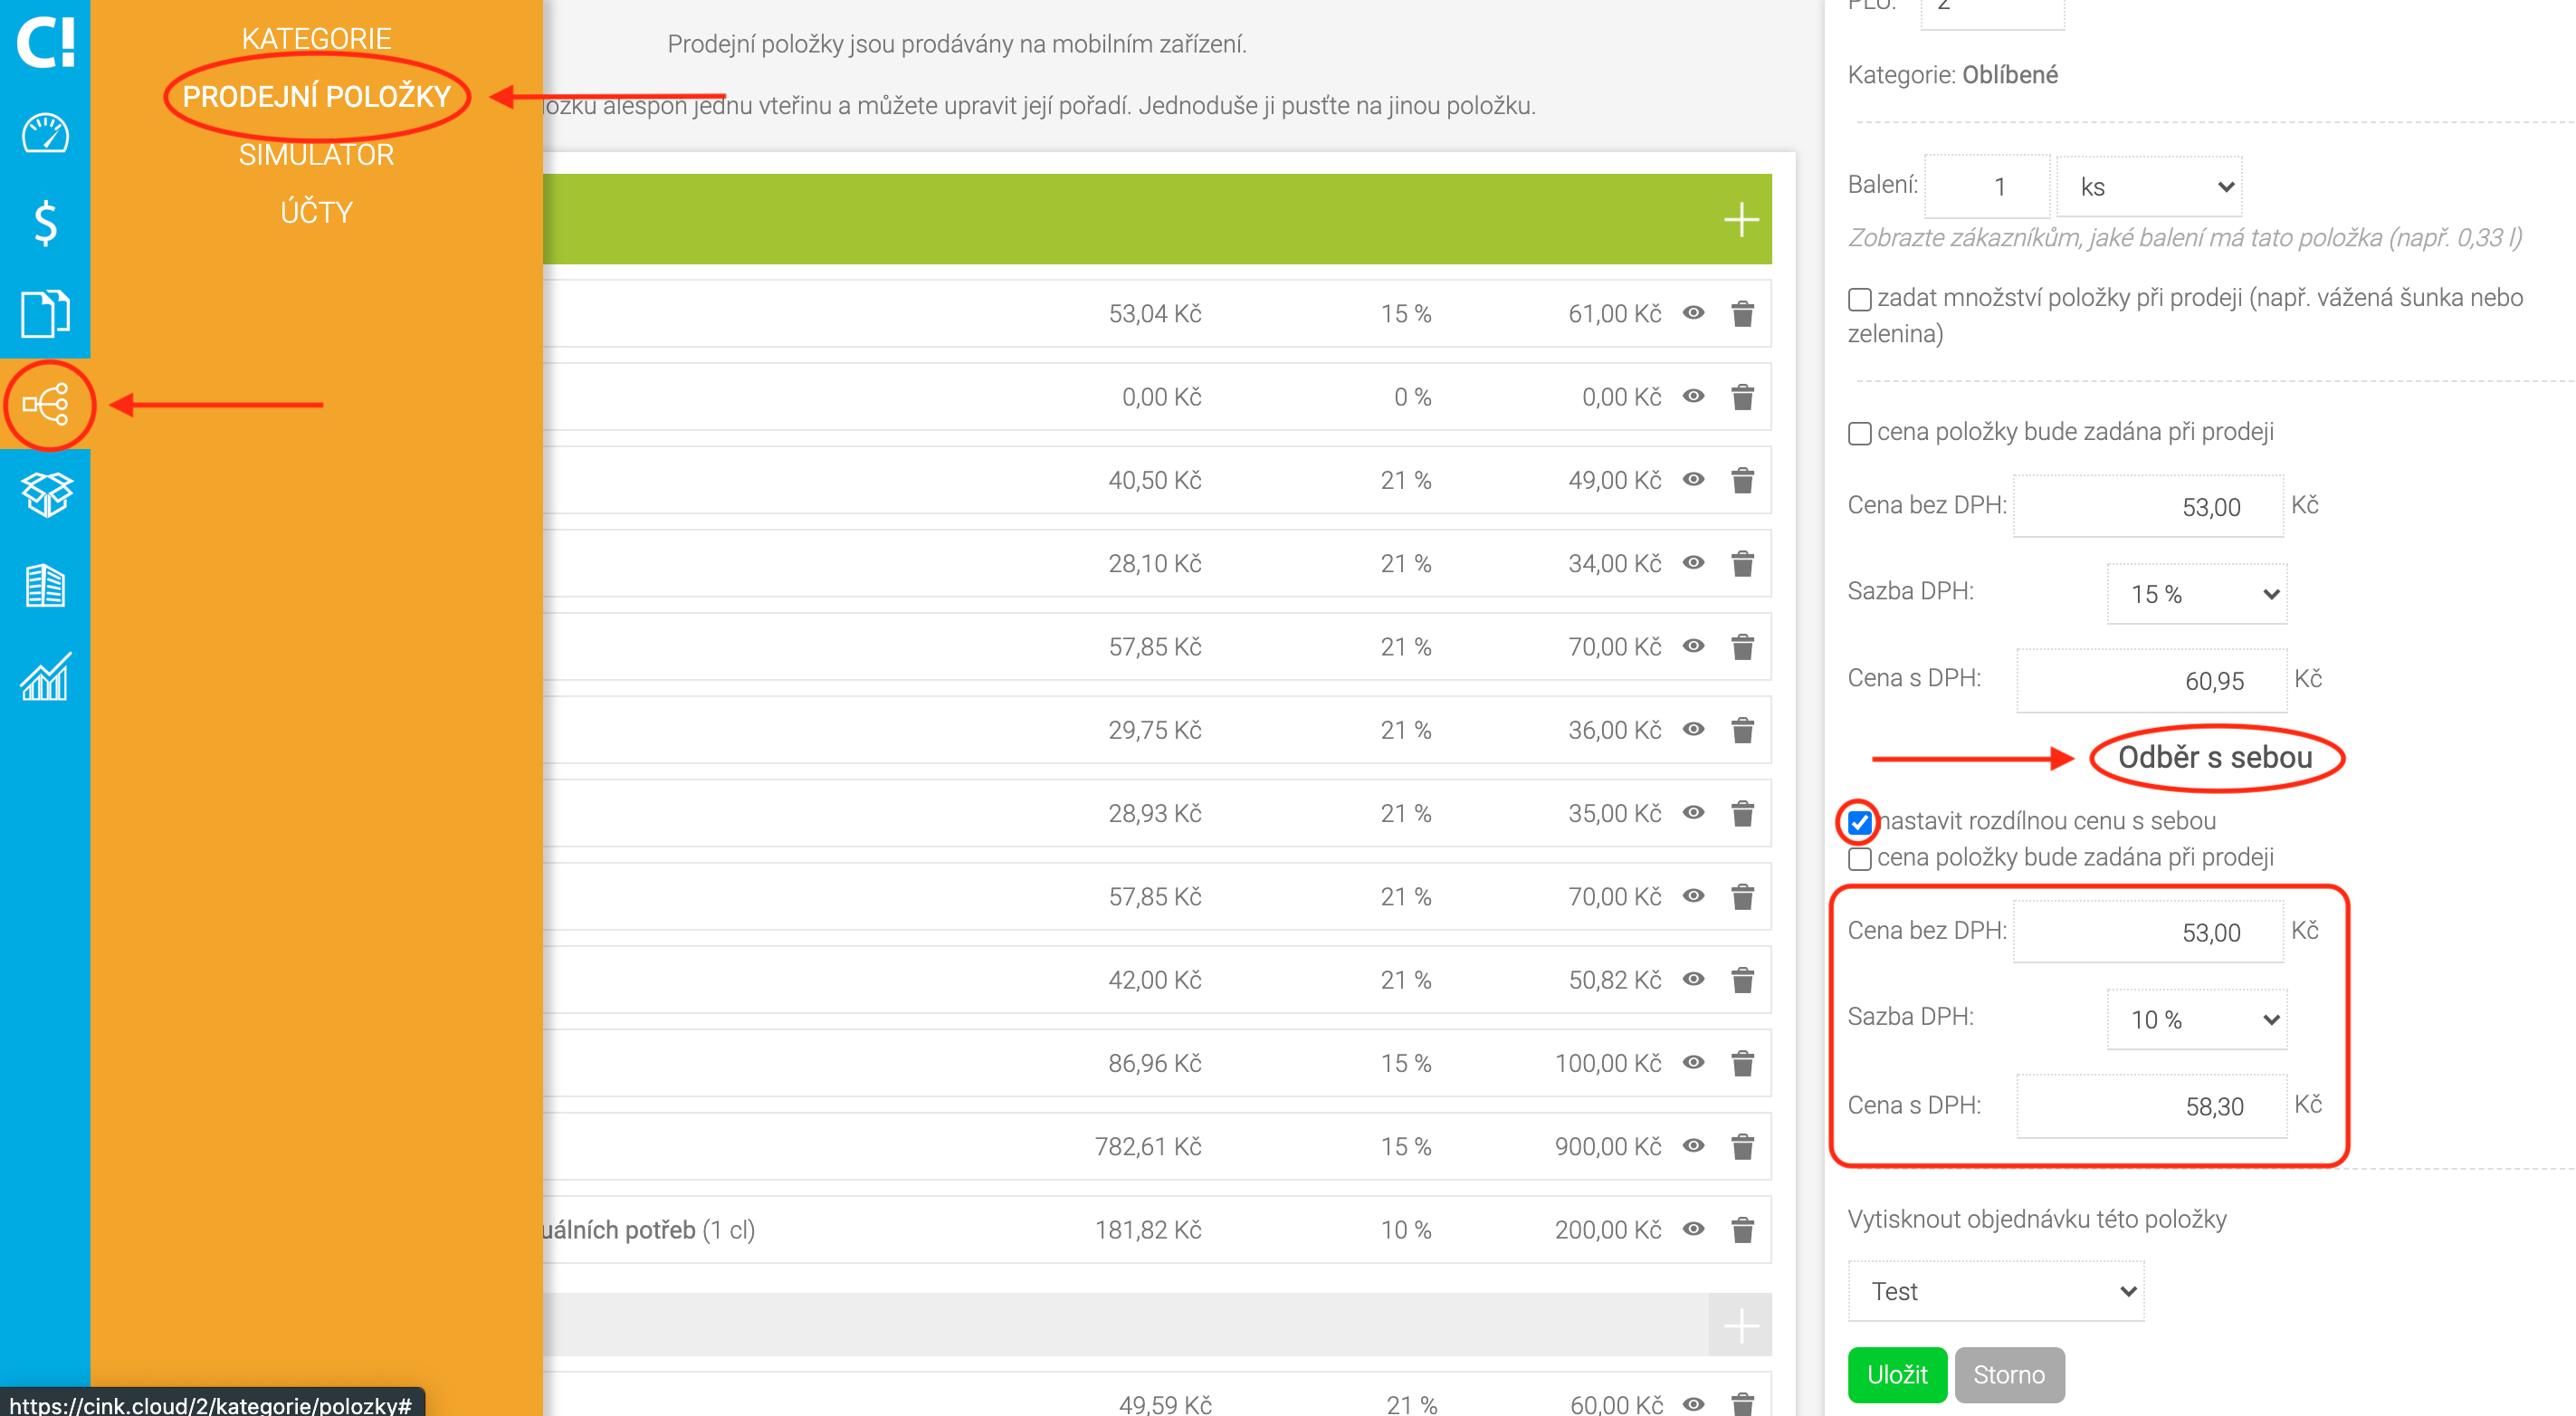
Task: Toggle visibility of the 50,82 Kč item
Action: (x=1693, y=979)
